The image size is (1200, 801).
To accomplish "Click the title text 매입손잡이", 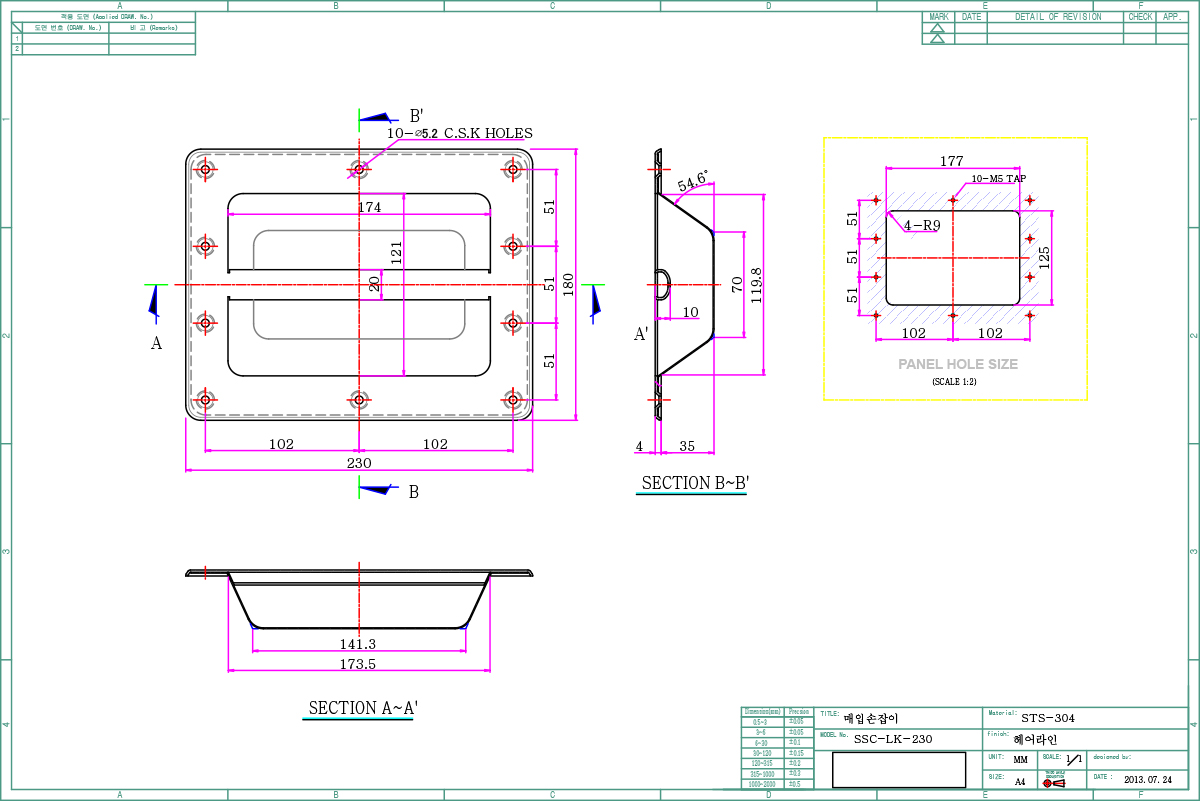I will (x=872, y=718).
